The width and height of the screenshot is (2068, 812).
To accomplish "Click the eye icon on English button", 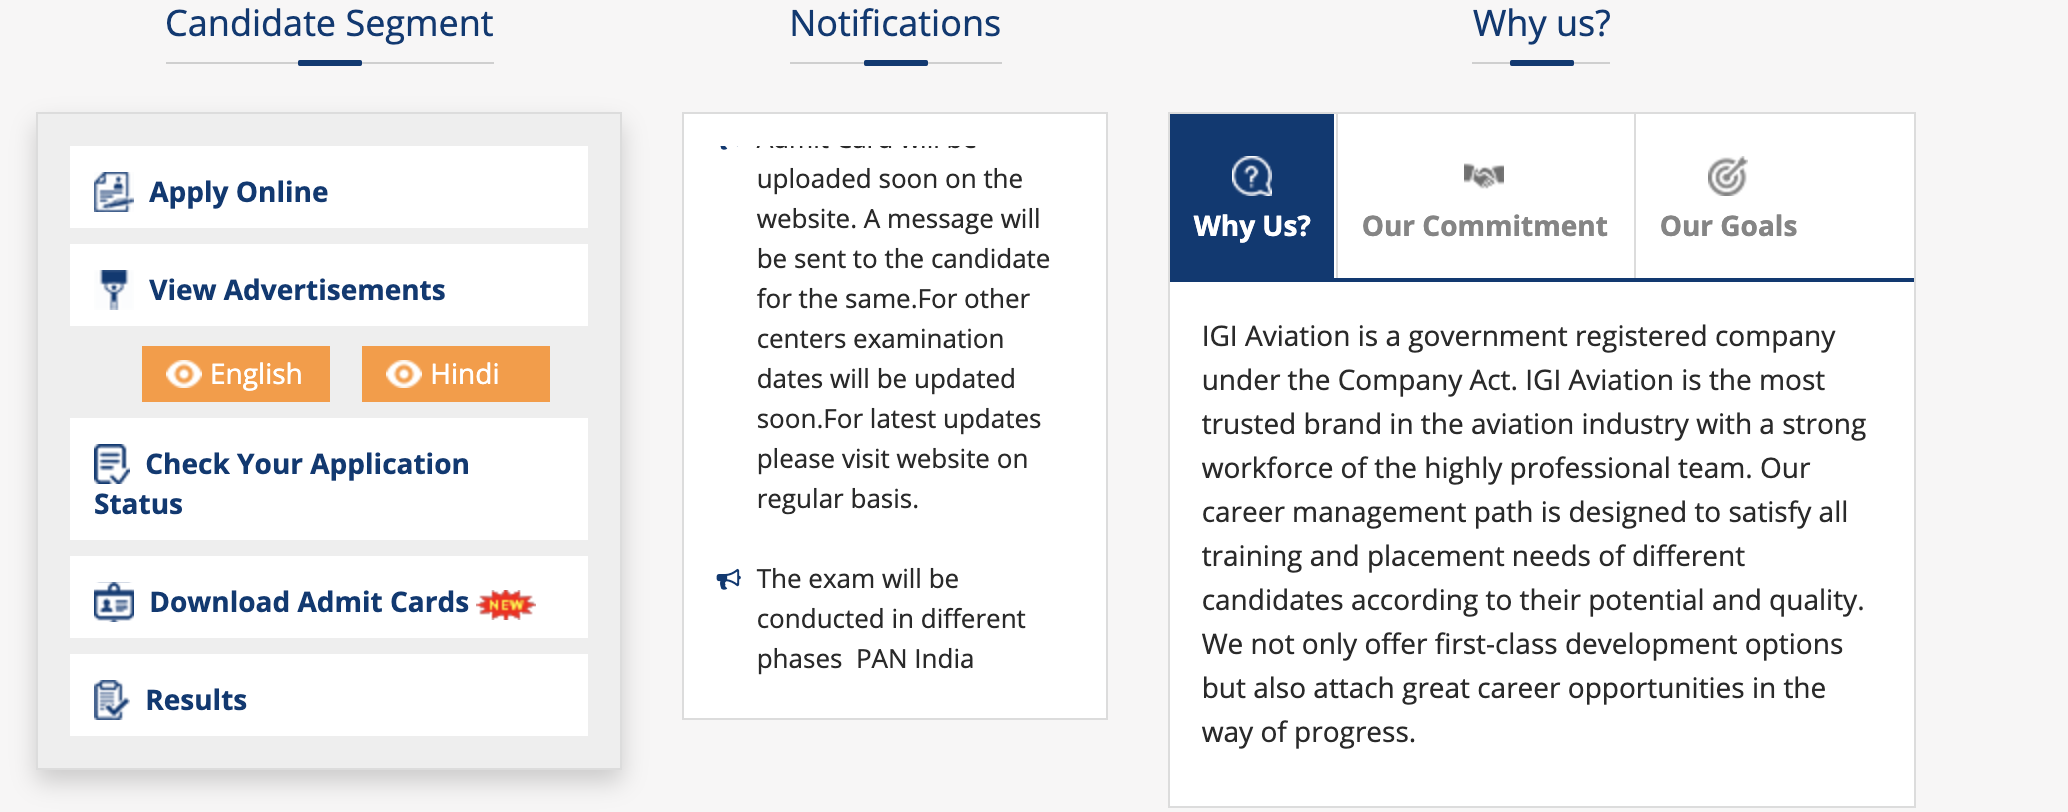I will tap(183, 374).
